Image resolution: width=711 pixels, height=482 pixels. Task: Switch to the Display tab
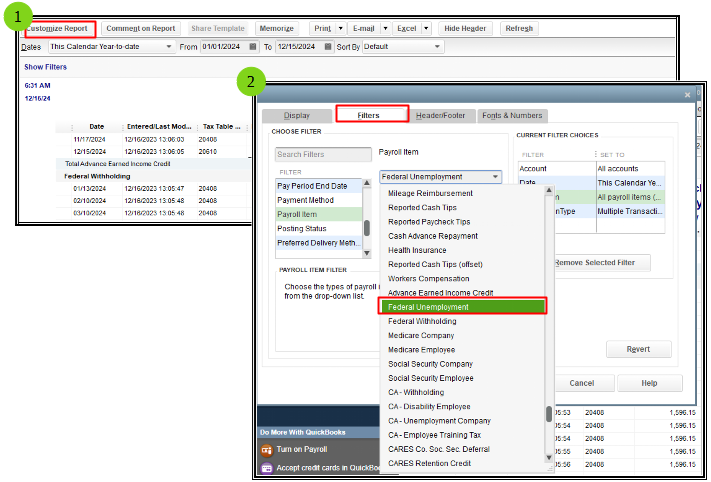(x=297, y=116)
